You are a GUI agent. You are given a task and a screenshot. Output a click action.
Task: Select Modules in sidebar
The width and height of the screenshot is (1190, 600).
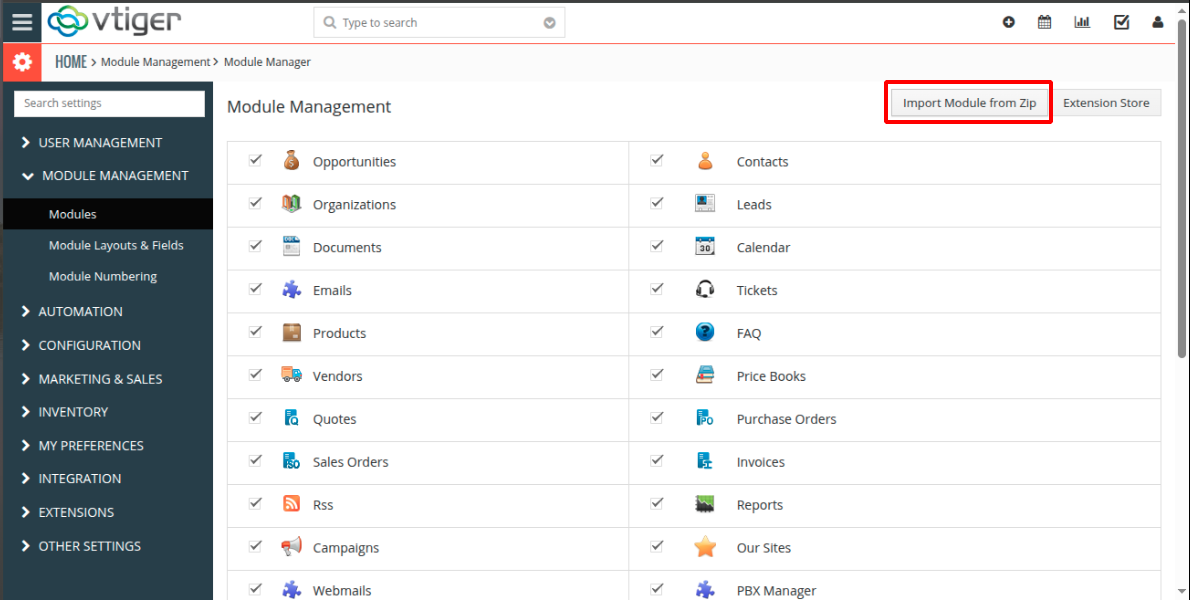(x=108, y=214)
